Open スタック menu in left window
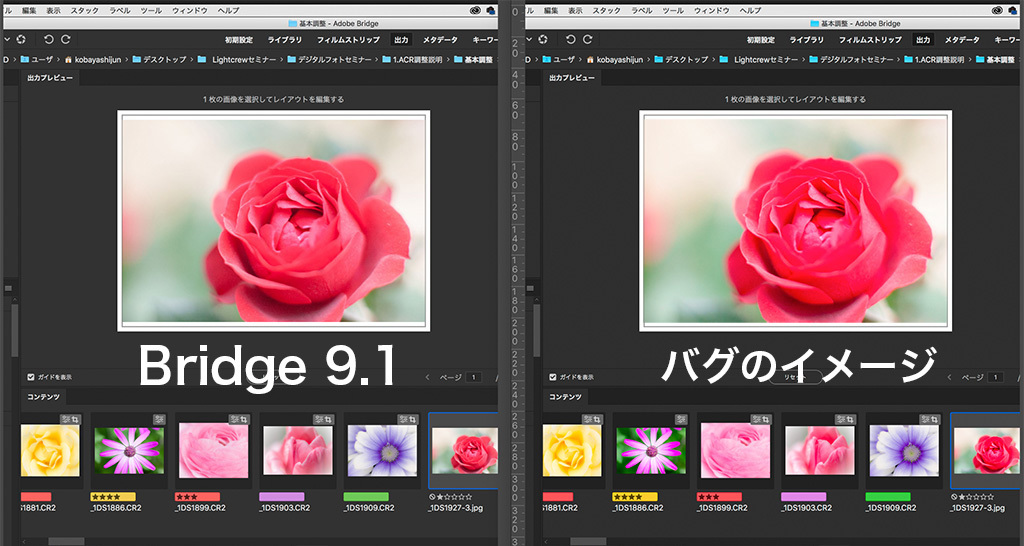This screenshot has width=1024, height=546. [84, 10]
